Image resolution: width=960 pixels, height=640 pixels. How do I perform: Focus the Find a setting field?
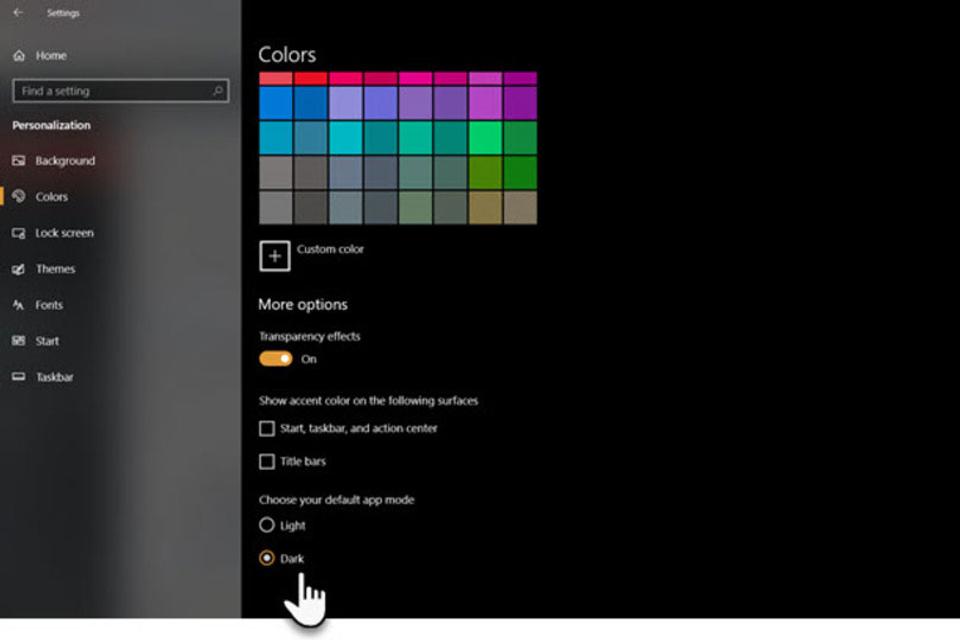121,91
